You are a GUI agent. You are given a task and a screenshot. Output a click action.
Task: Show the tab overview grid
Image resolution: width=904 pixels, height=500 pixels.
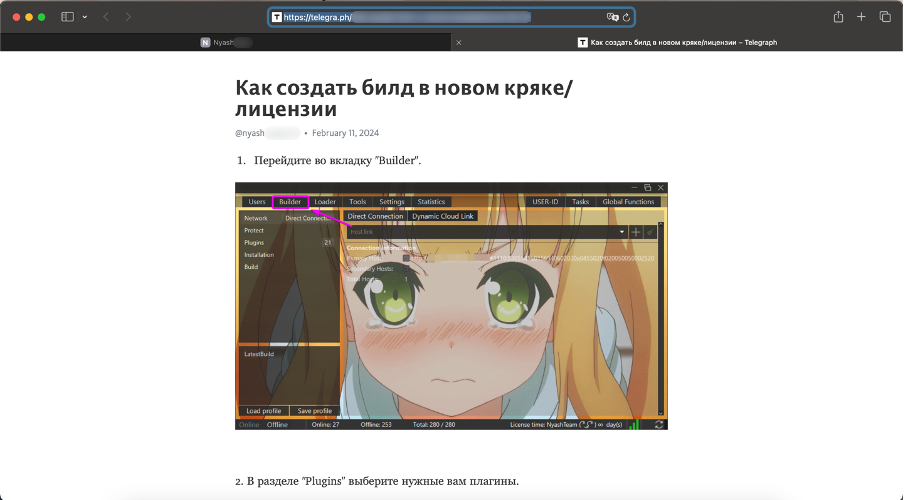(885, 17)
